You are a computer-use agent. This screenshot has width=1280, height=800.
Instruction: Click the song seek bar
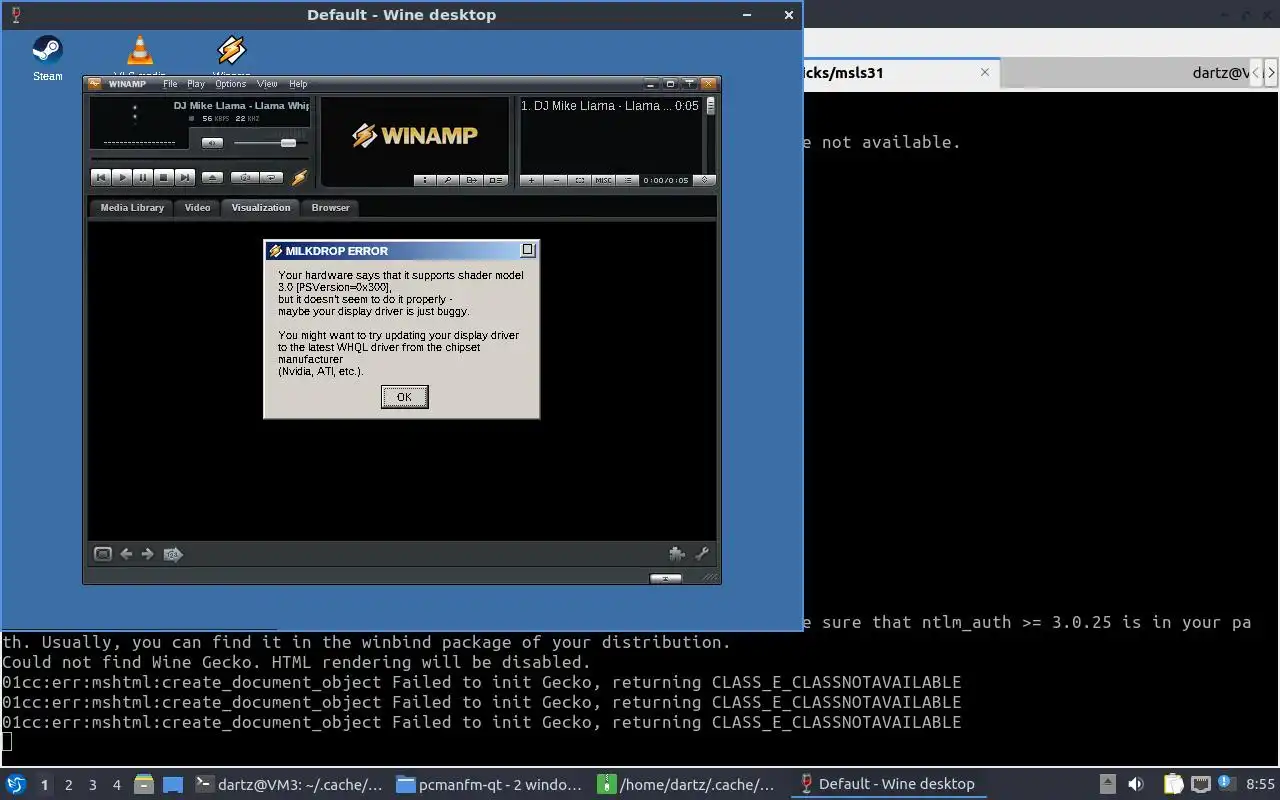[x=200, y=158]
